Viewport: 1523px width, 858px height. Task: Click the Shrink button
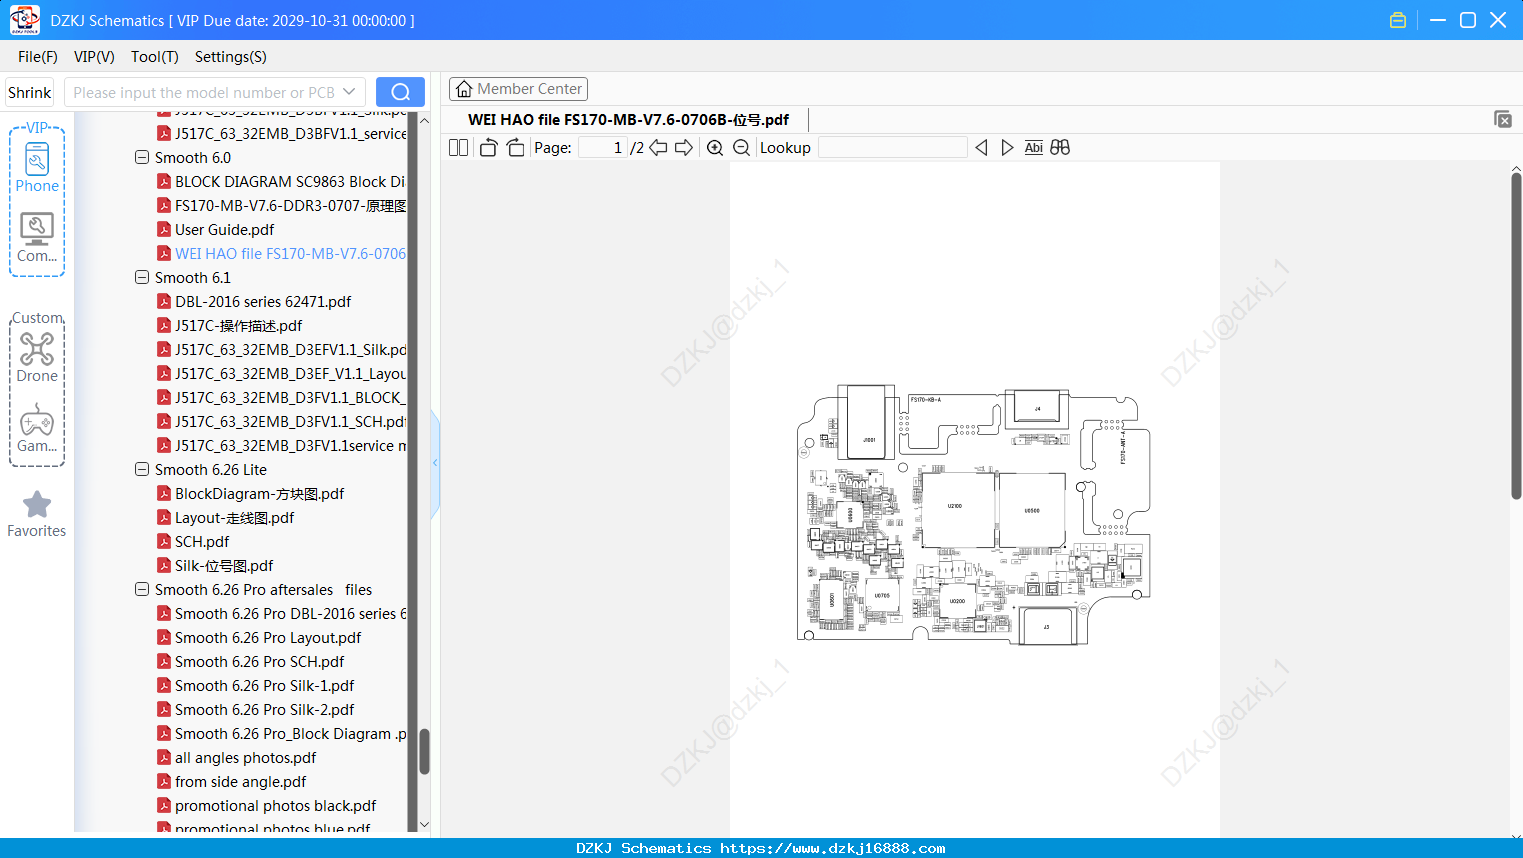30,92
